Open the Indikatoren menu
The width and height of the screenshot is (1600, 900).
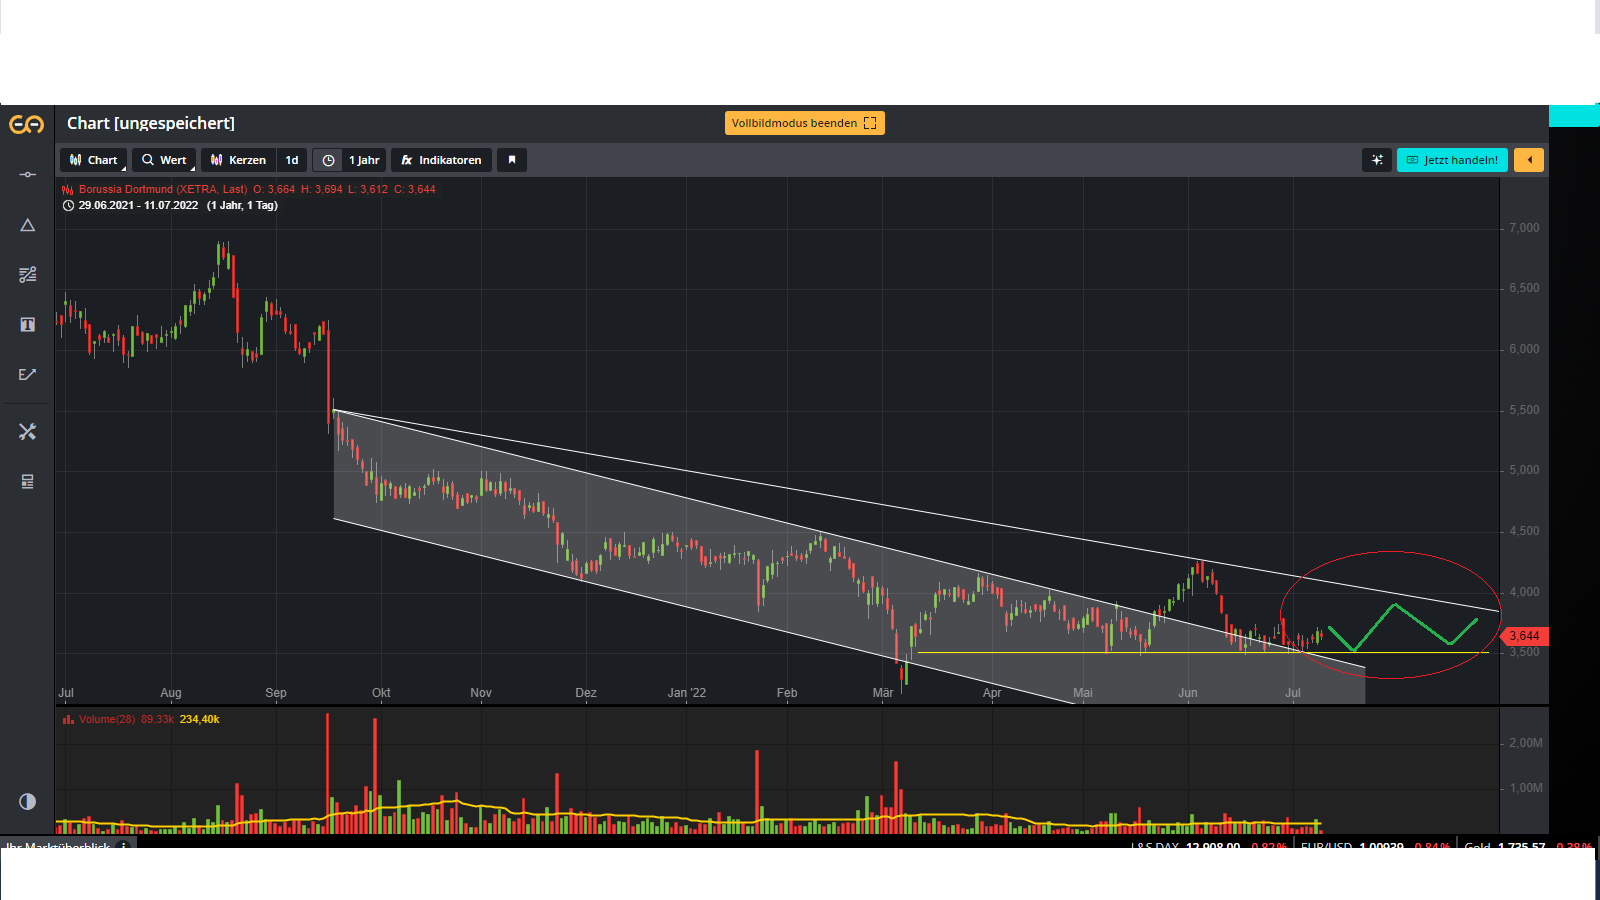pos(441,160)
